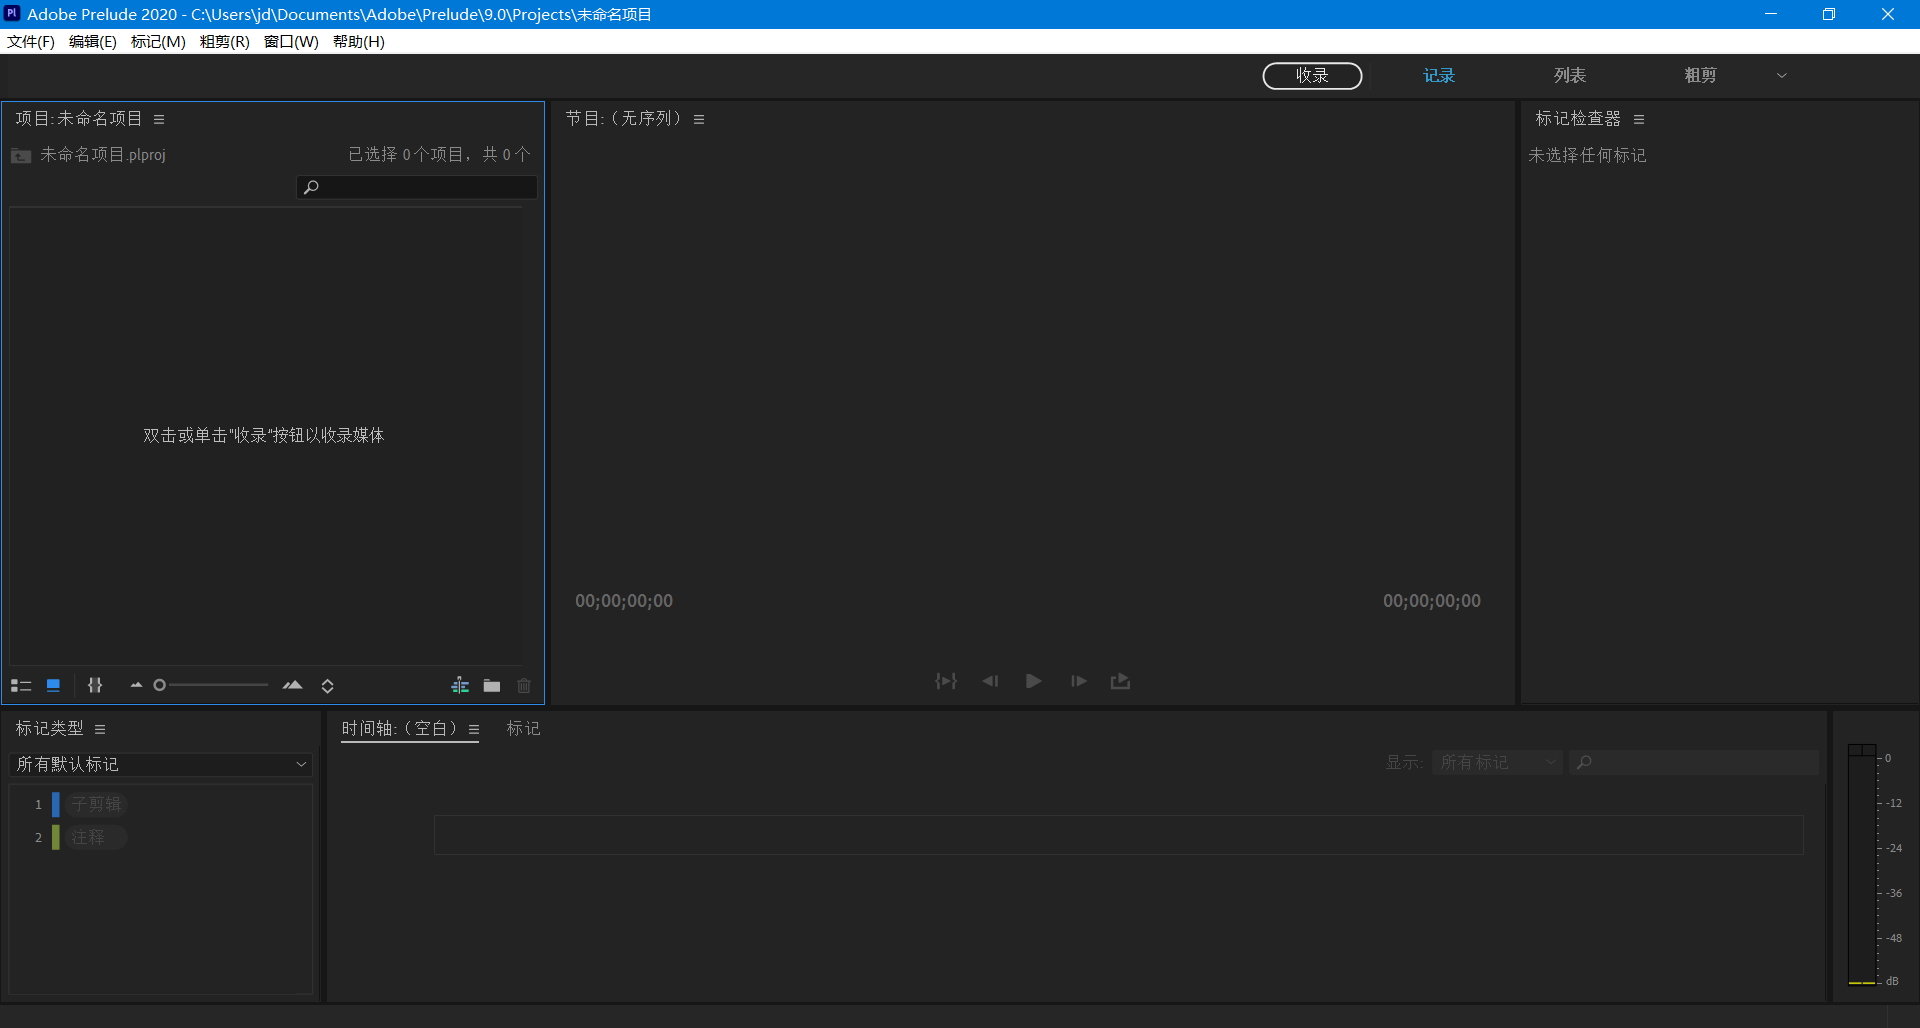Step back one frame in monitor
Viewport: 1920px width, 1028px height.
[990, 681]
